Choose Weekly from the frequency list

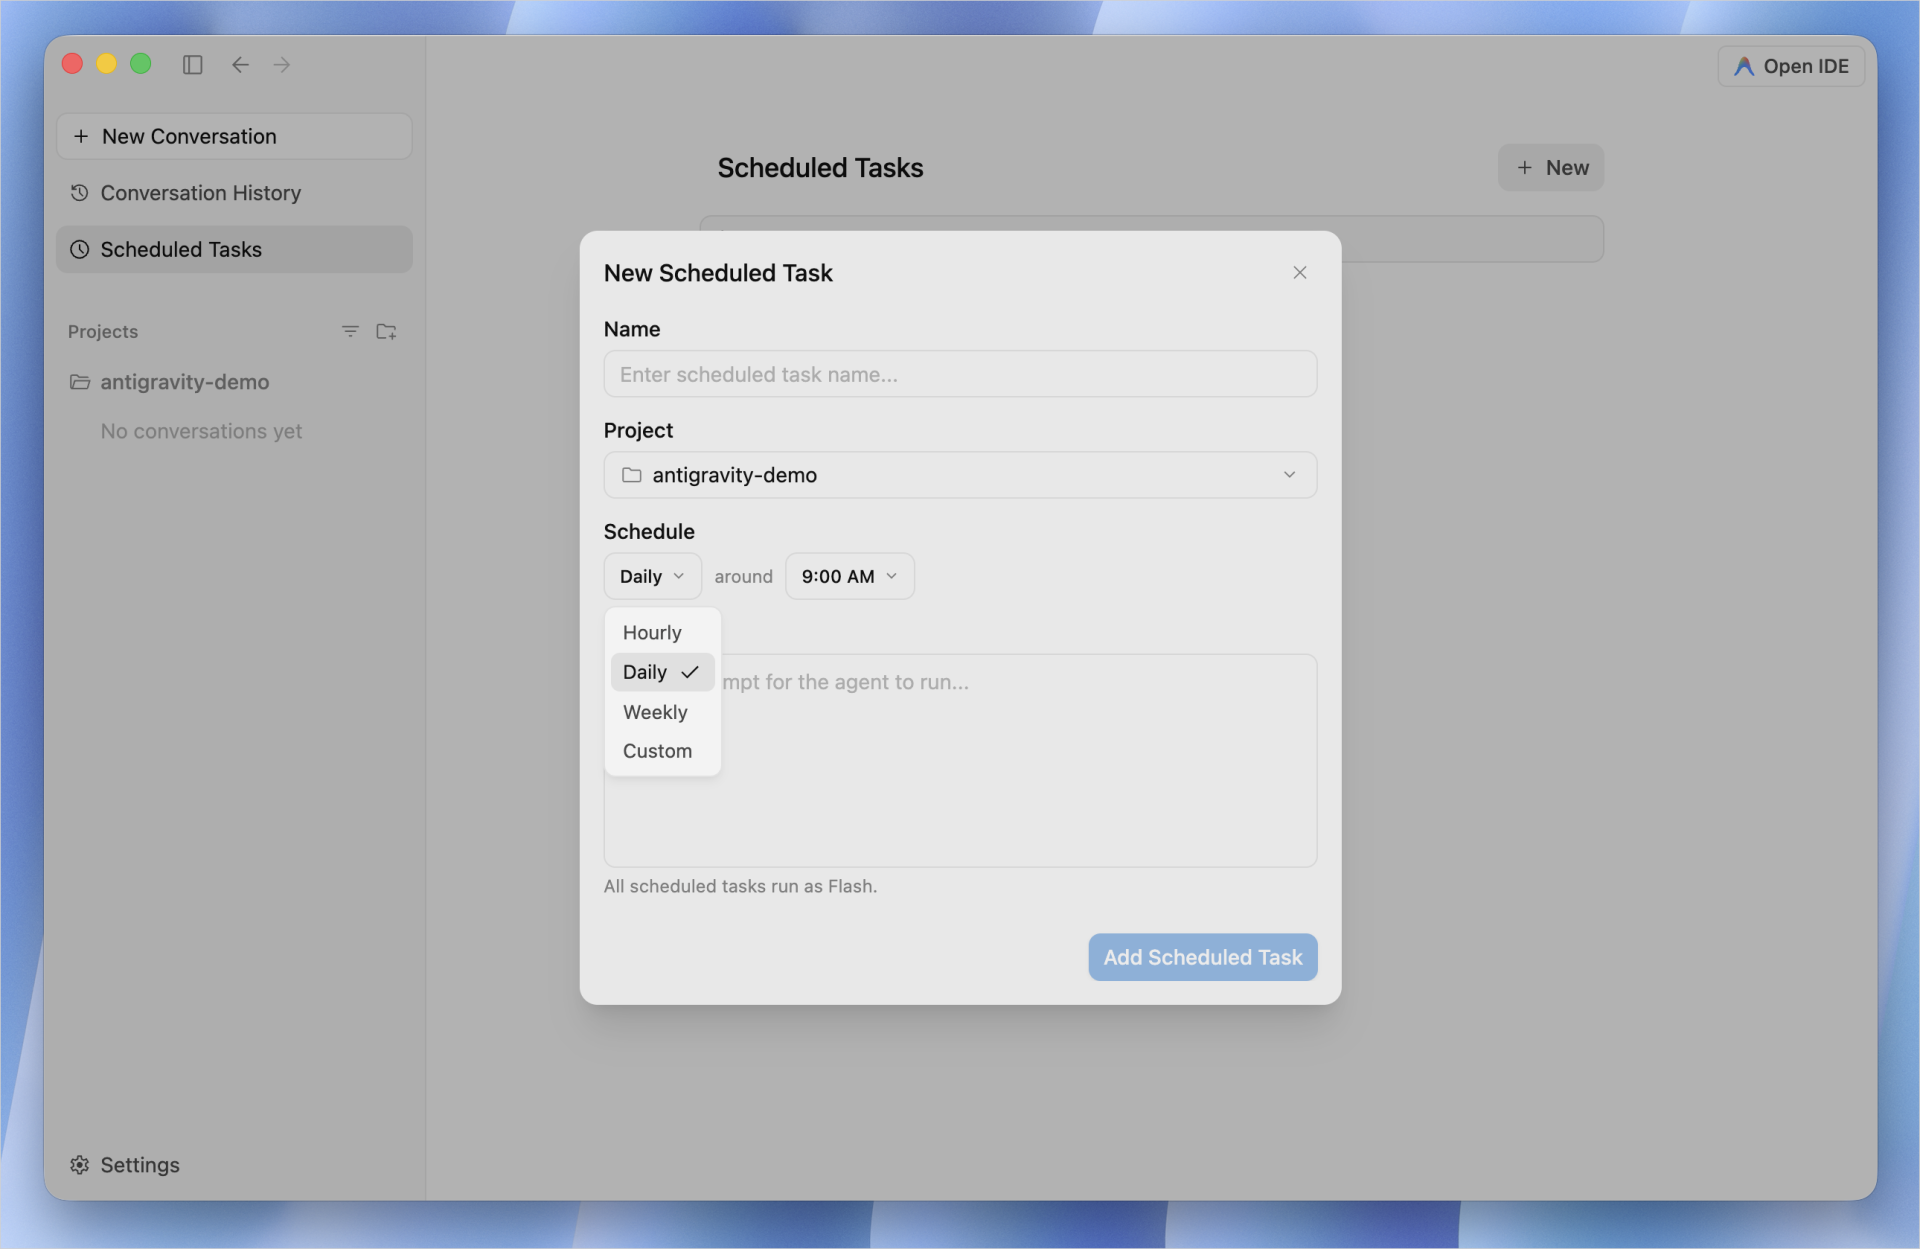(x=662, y=712)
